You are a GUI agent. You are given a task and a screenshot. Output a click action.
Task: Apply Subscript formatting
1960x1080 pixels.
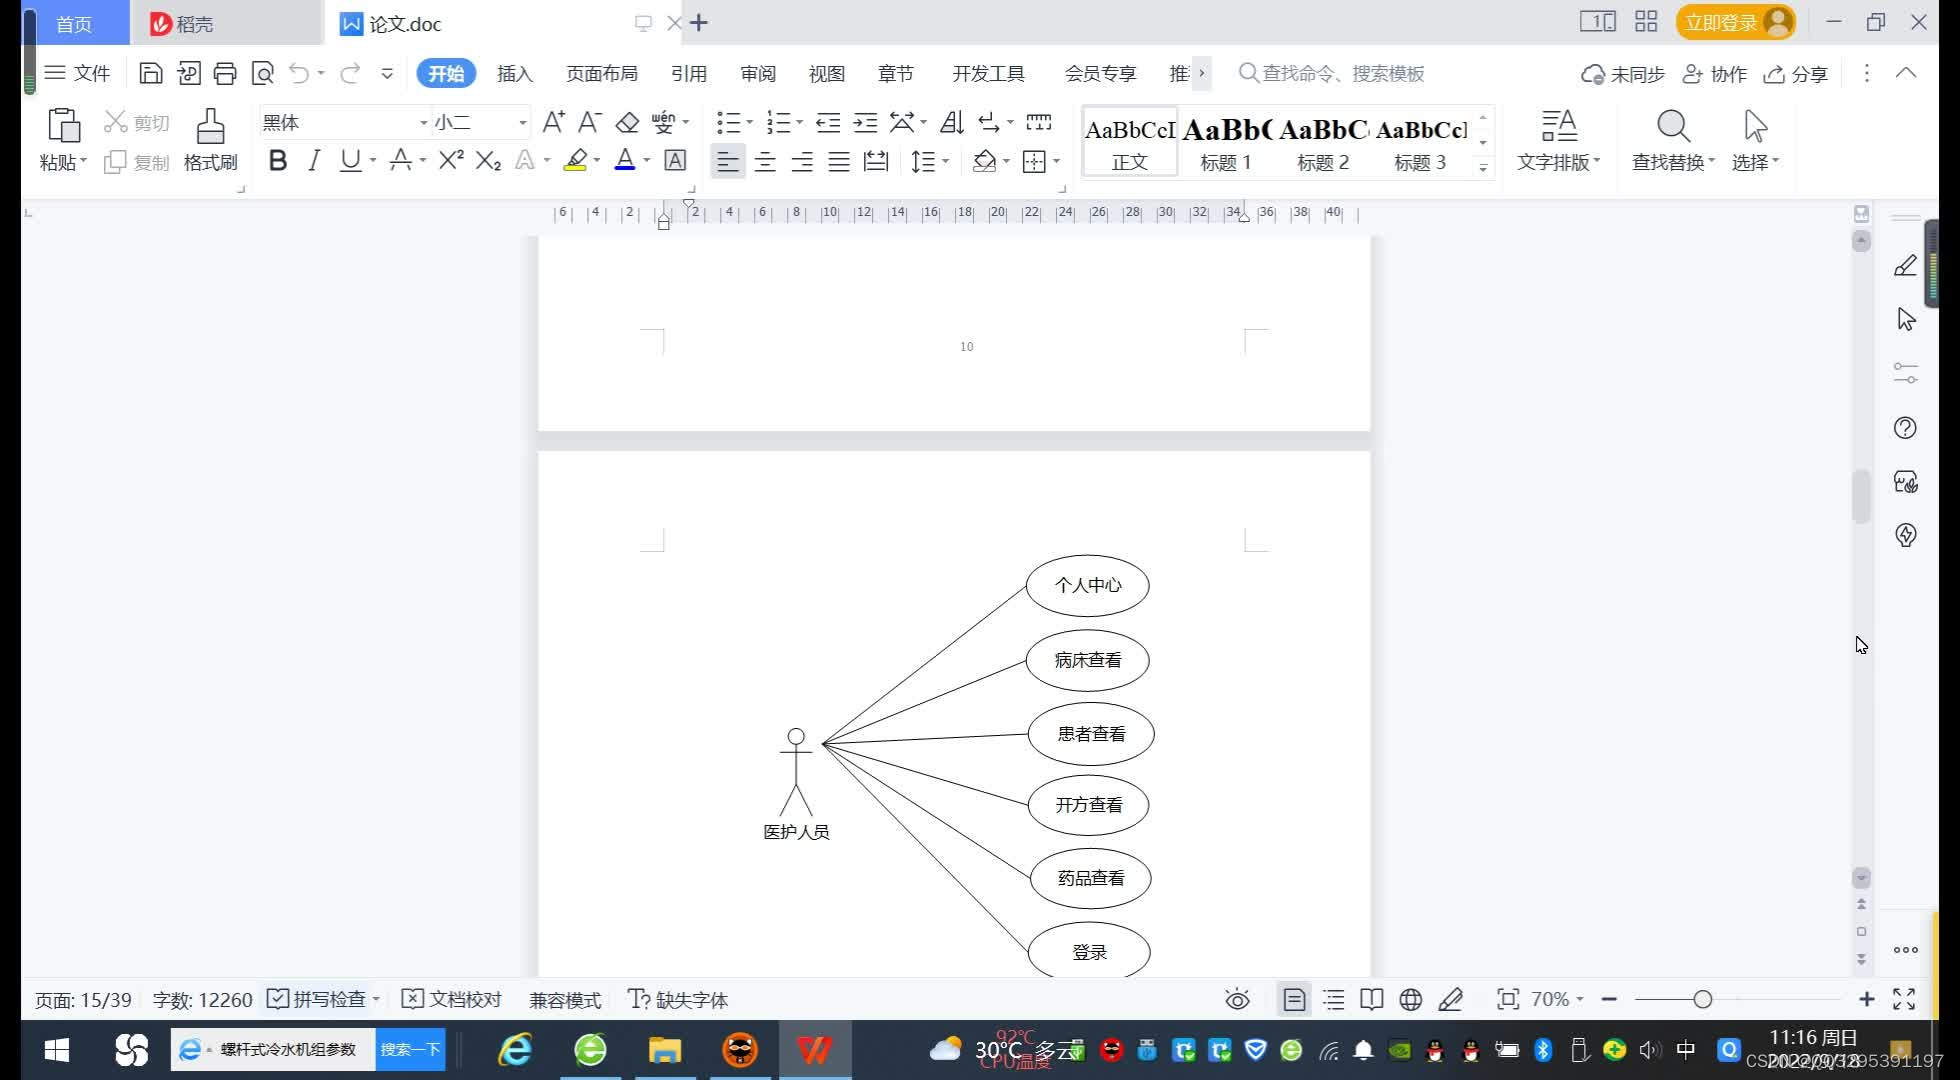(488, 160)
